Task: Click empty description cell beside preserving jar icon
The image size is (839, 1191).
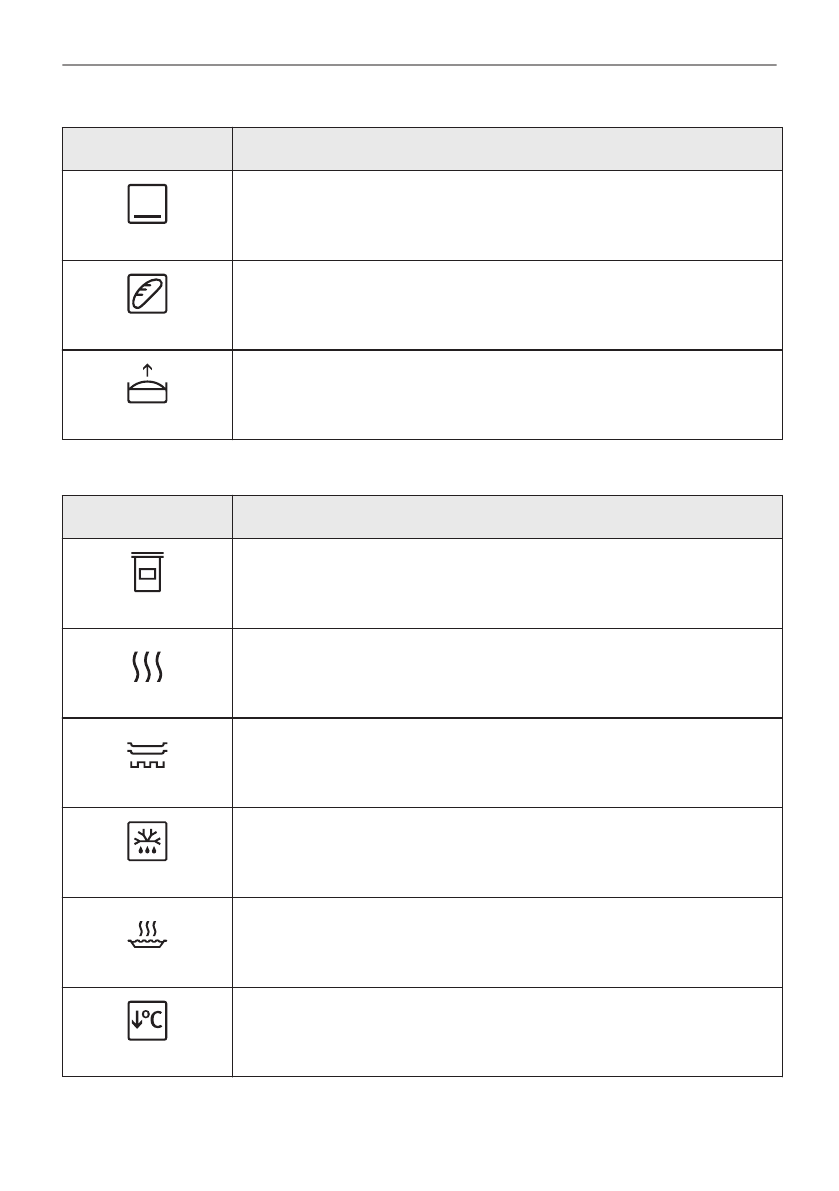Action: click(507, 583)
